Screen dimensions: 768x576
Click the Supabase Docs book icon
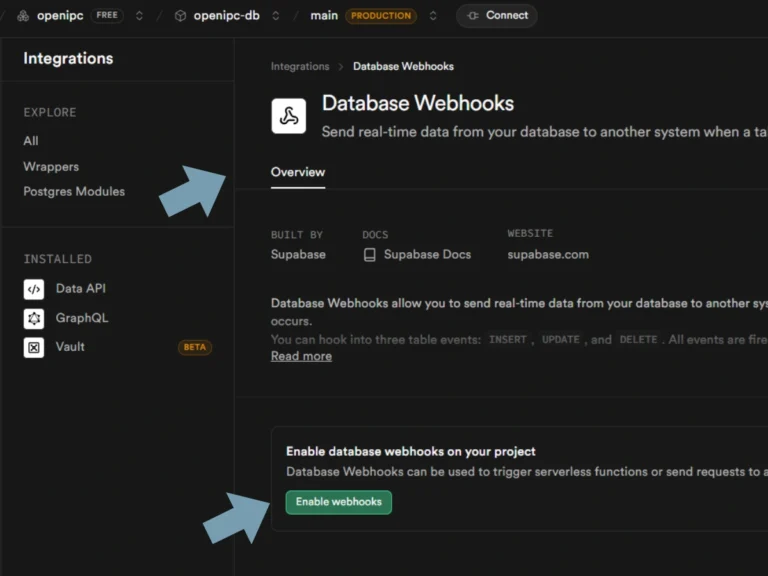[x=370, y=255]
